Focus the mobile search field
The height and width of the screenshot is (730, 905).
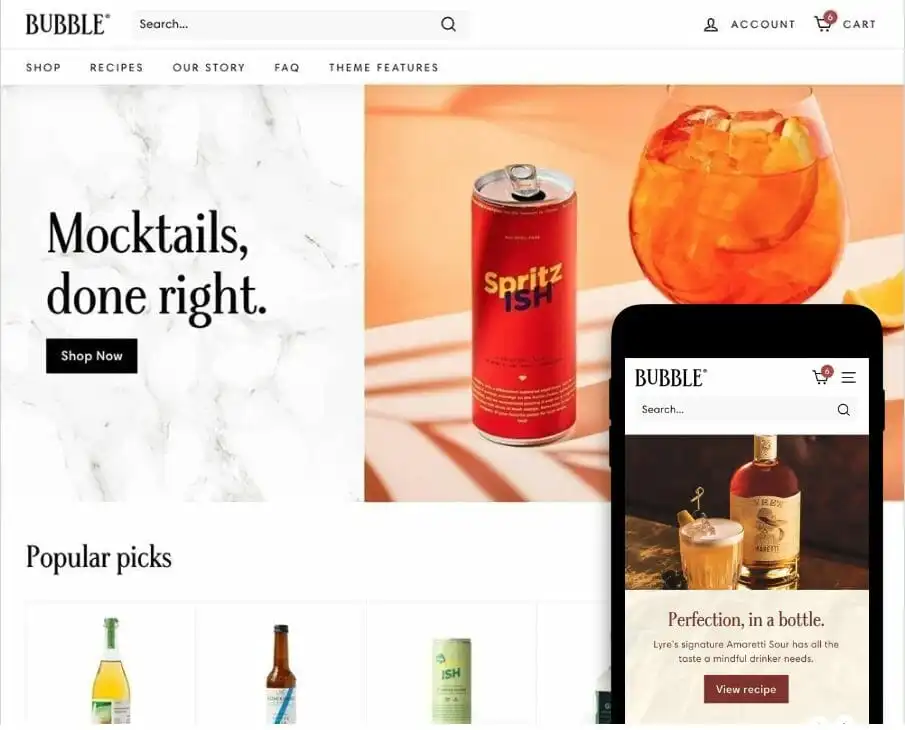click(x=746, y=410)
